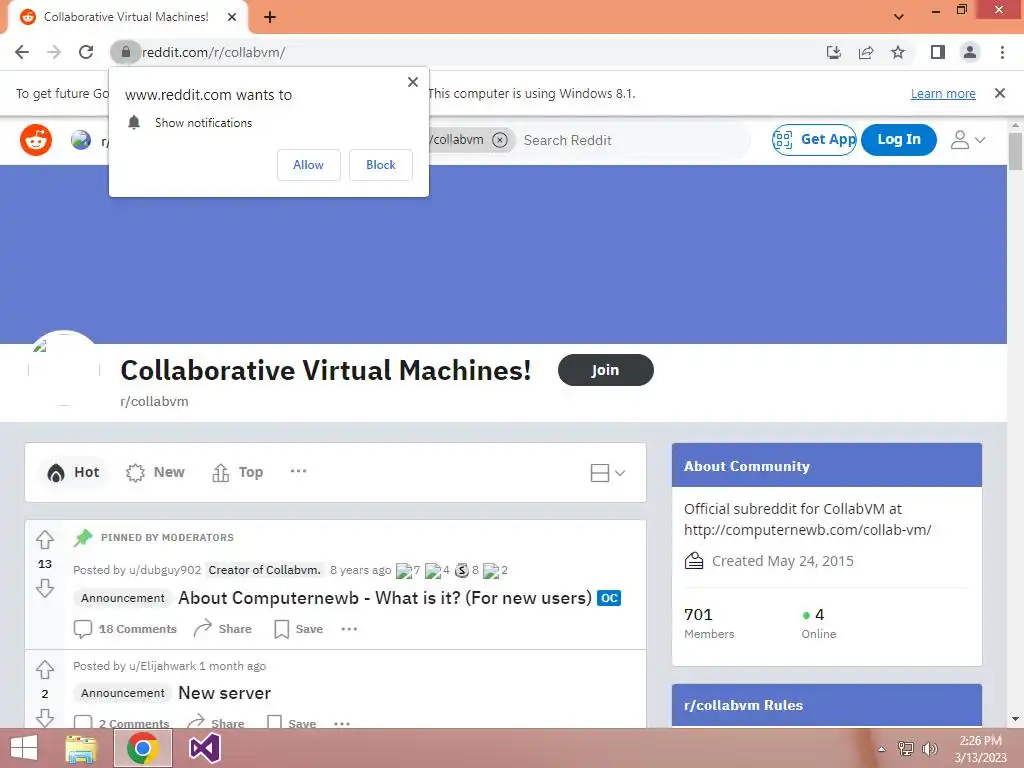
Task: Expand the user account dropdown
Action: 968,140
